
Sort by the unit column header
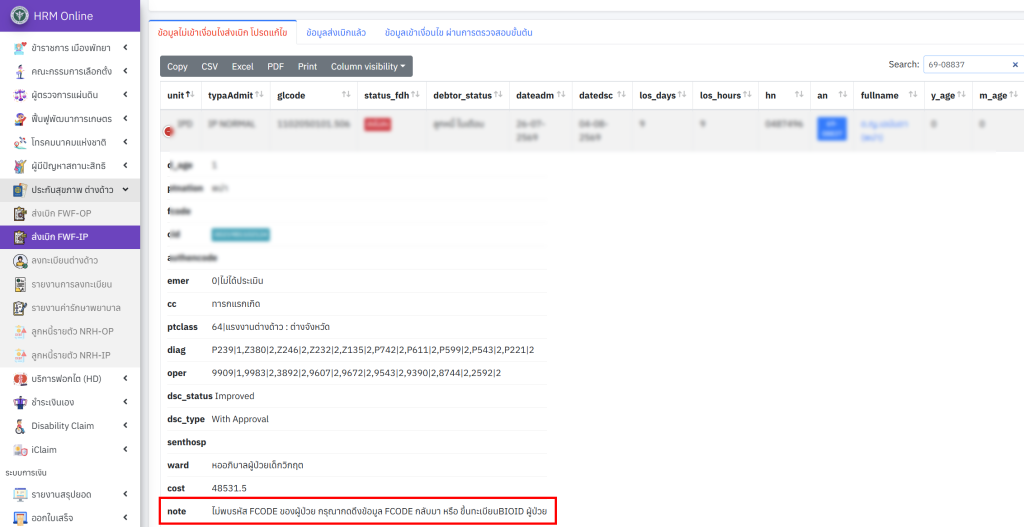click(x=180, y=95)
